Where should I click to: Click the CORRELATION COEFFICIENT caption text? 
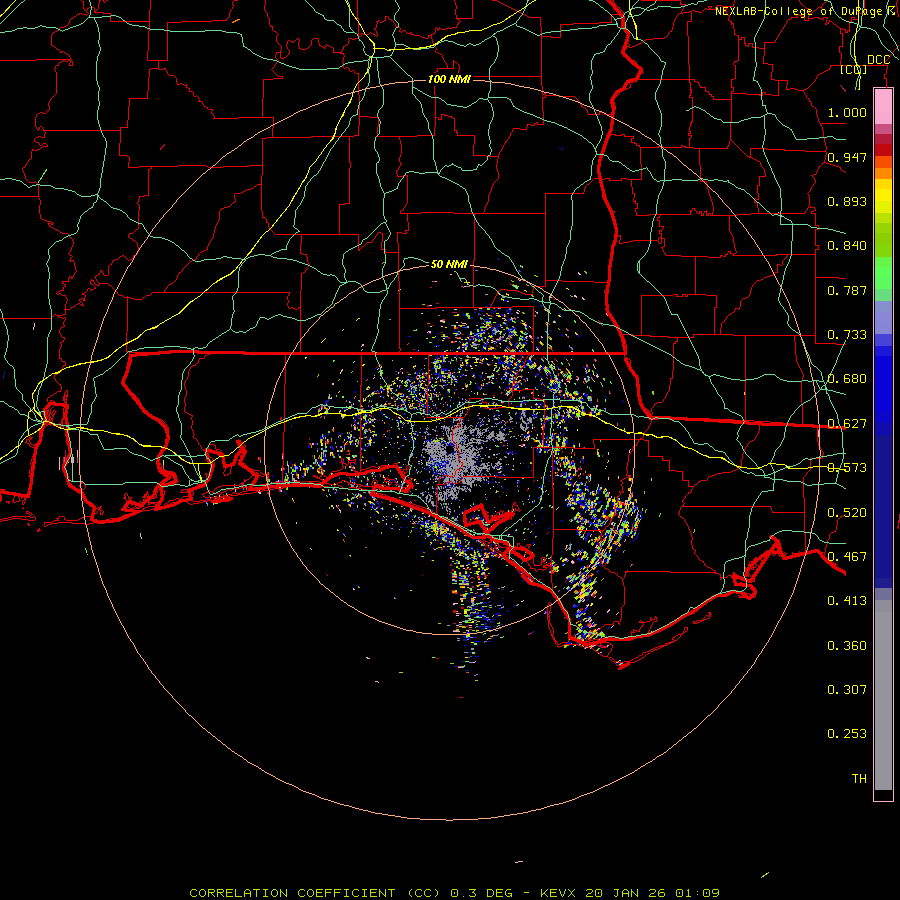coord(292,893)
